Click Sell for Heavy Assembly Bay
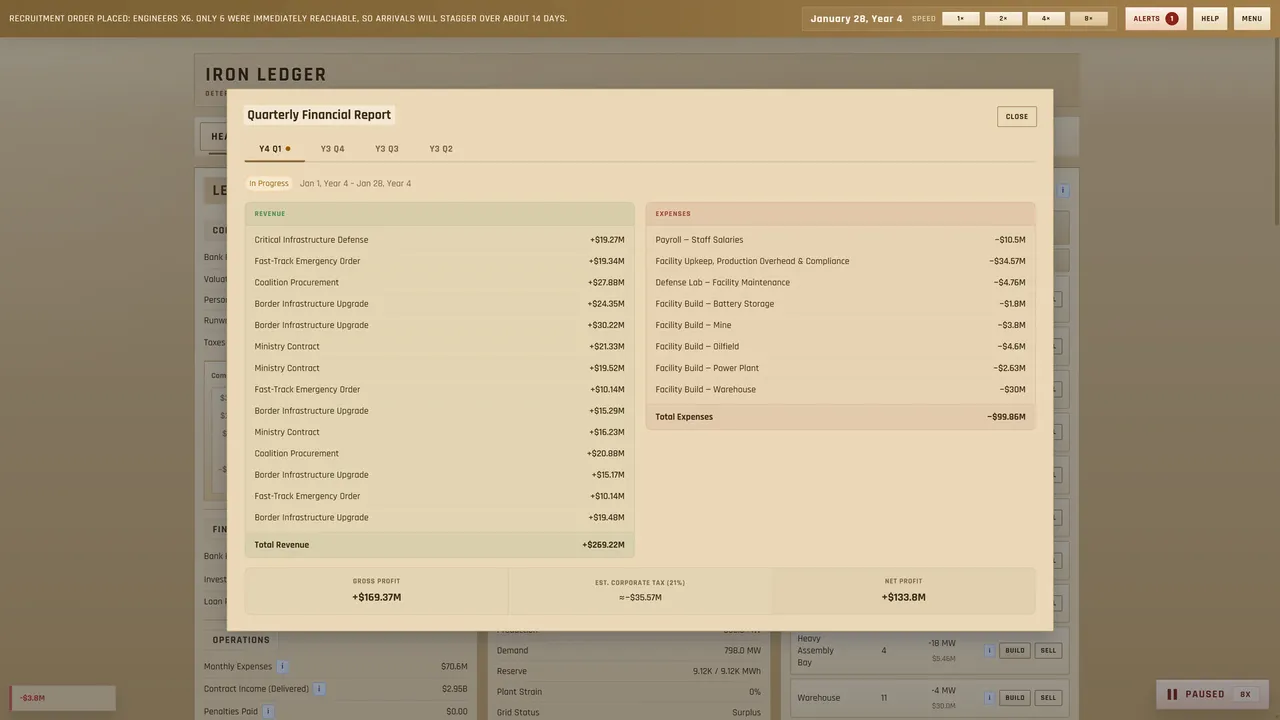 click(x=1048, y=650)
